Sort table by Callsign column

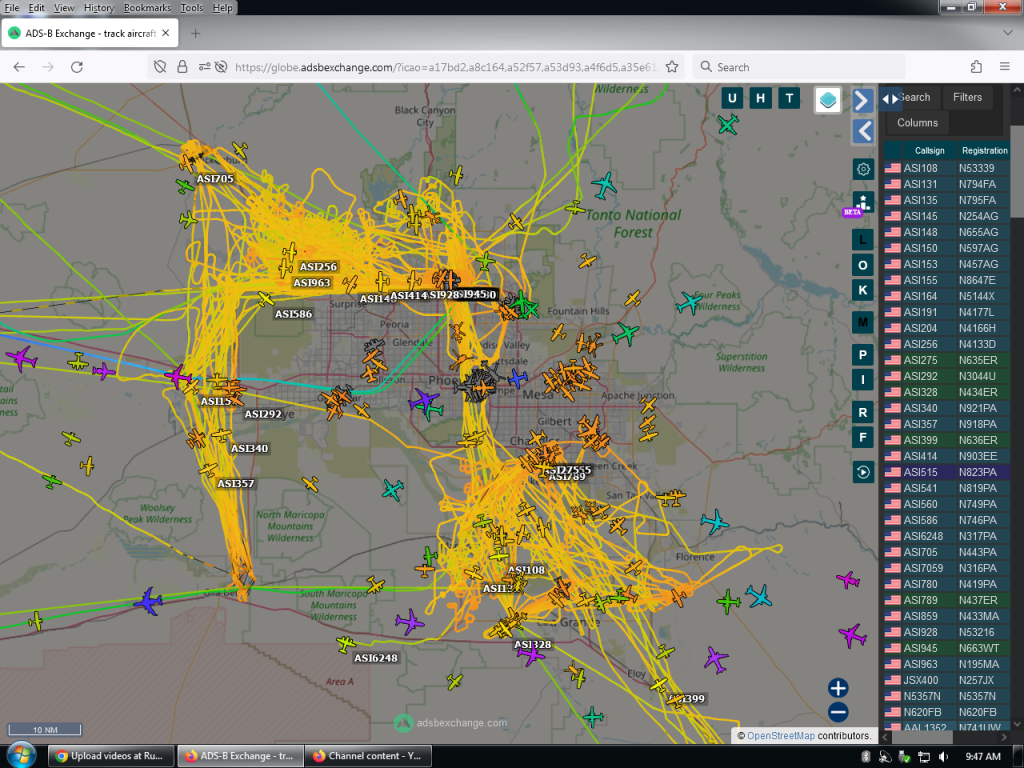click(929, 151)
